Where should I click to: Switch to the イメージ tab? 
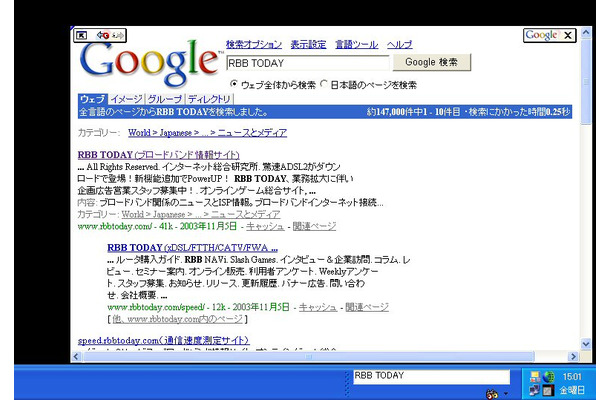point(126,99)
